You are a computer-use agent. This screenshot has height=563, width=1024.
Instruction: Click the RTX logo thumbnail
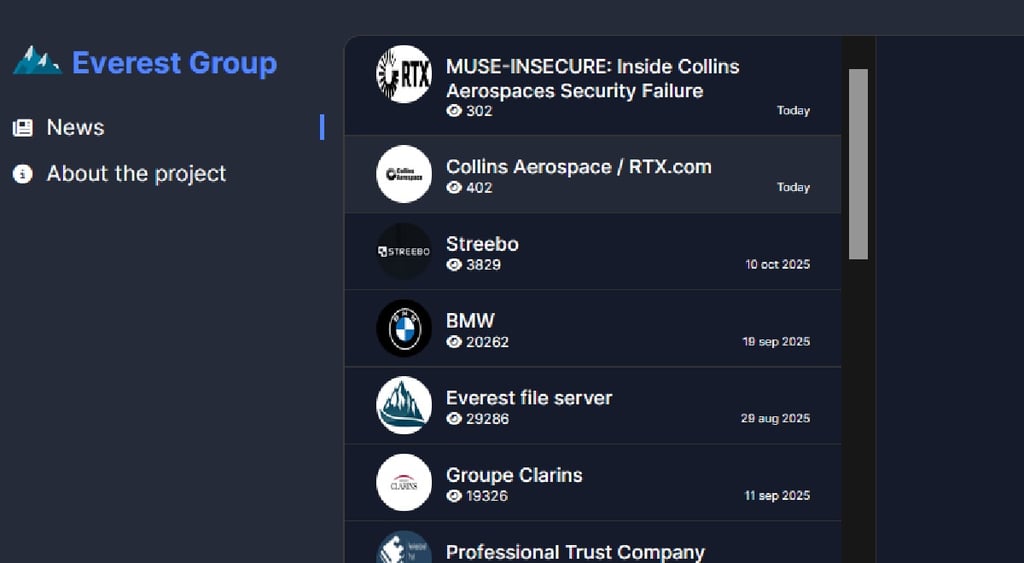coord(404,74)
